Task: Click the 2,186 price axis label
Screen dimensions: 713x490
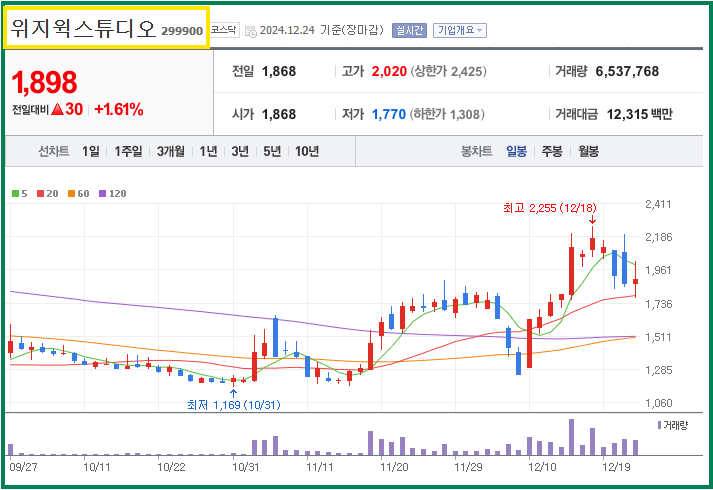Action: coord(658,237)
